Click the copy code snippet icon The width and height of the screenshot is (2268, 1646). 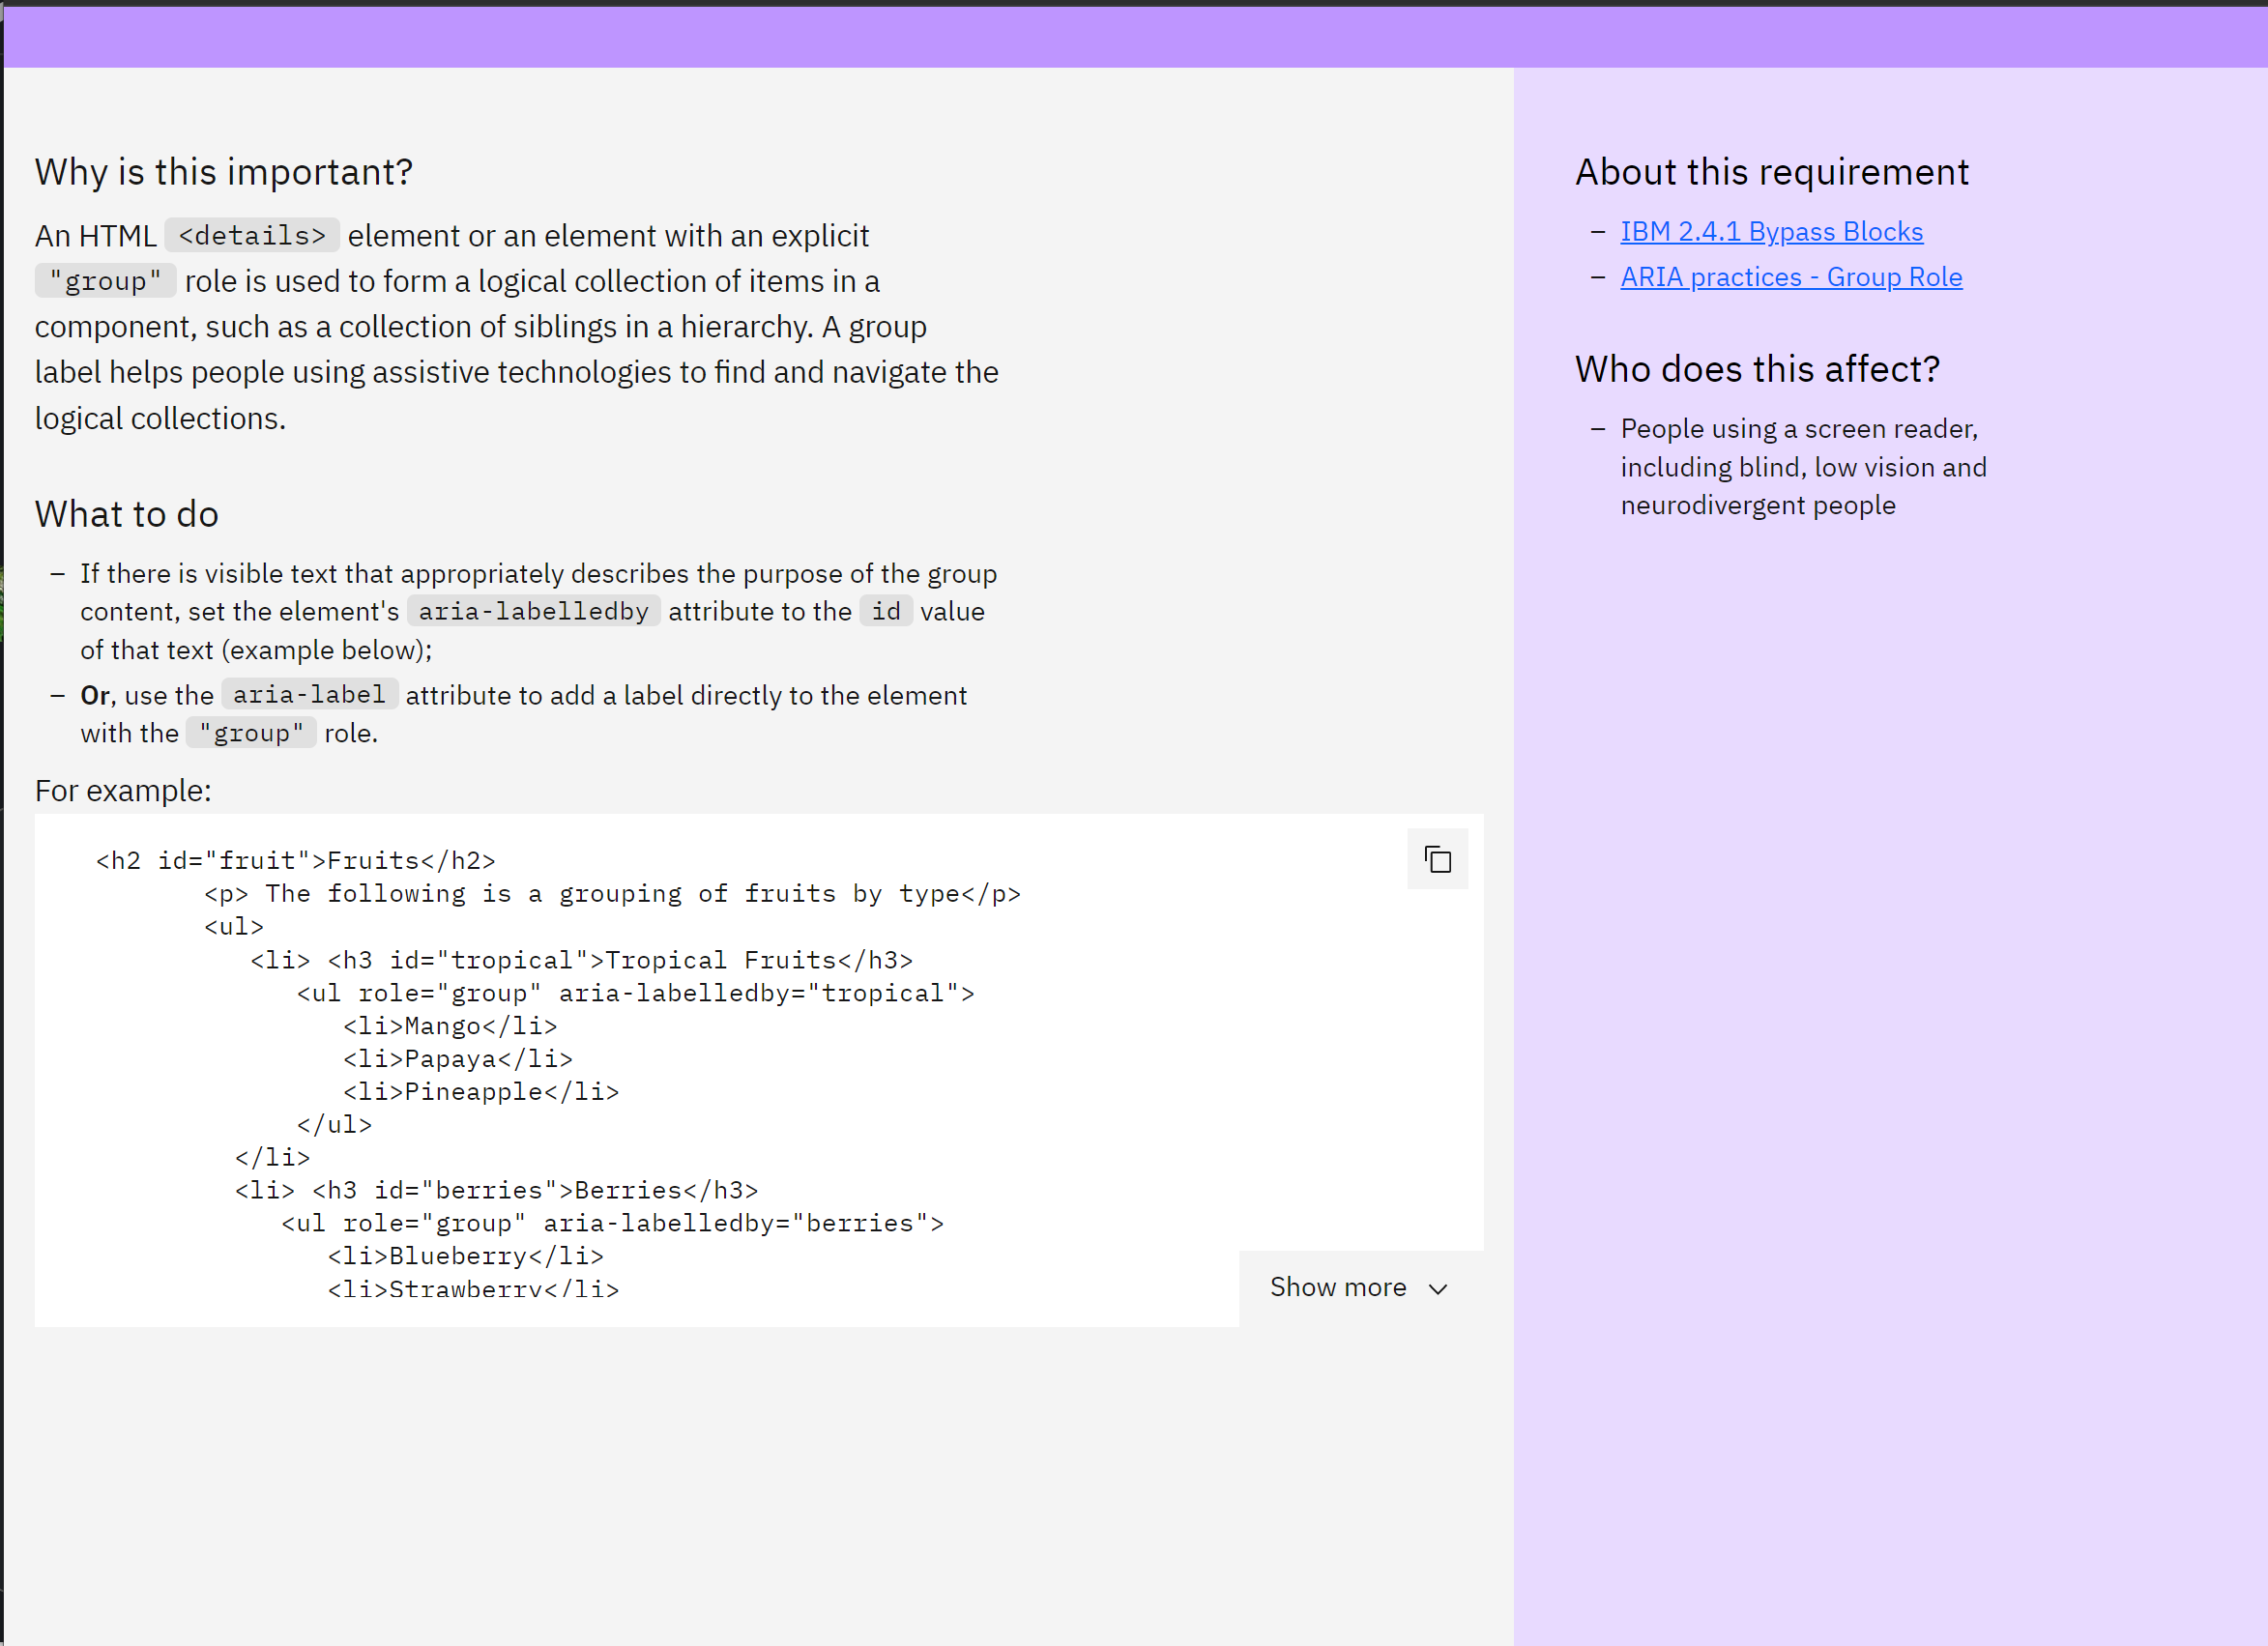coord(1438,859)
